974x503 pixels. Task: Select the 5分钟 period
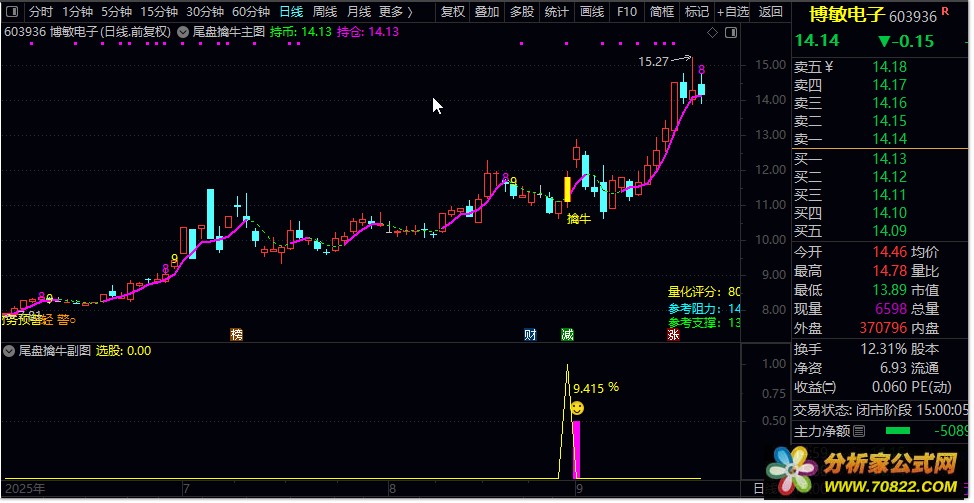[x=117, y=11]
